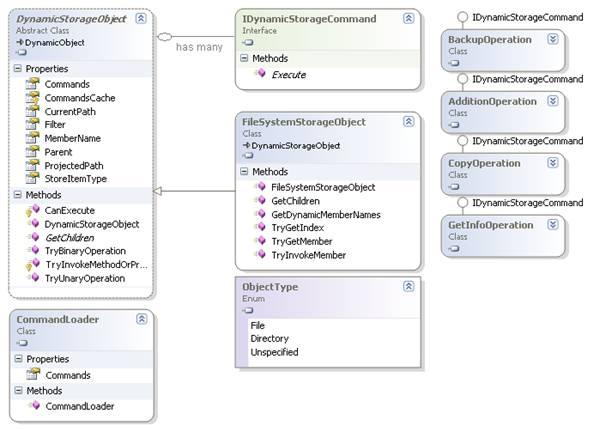The height and width of the screenshot is (429, 589).
Task: Select the File enum member
Action: point(258,325)
